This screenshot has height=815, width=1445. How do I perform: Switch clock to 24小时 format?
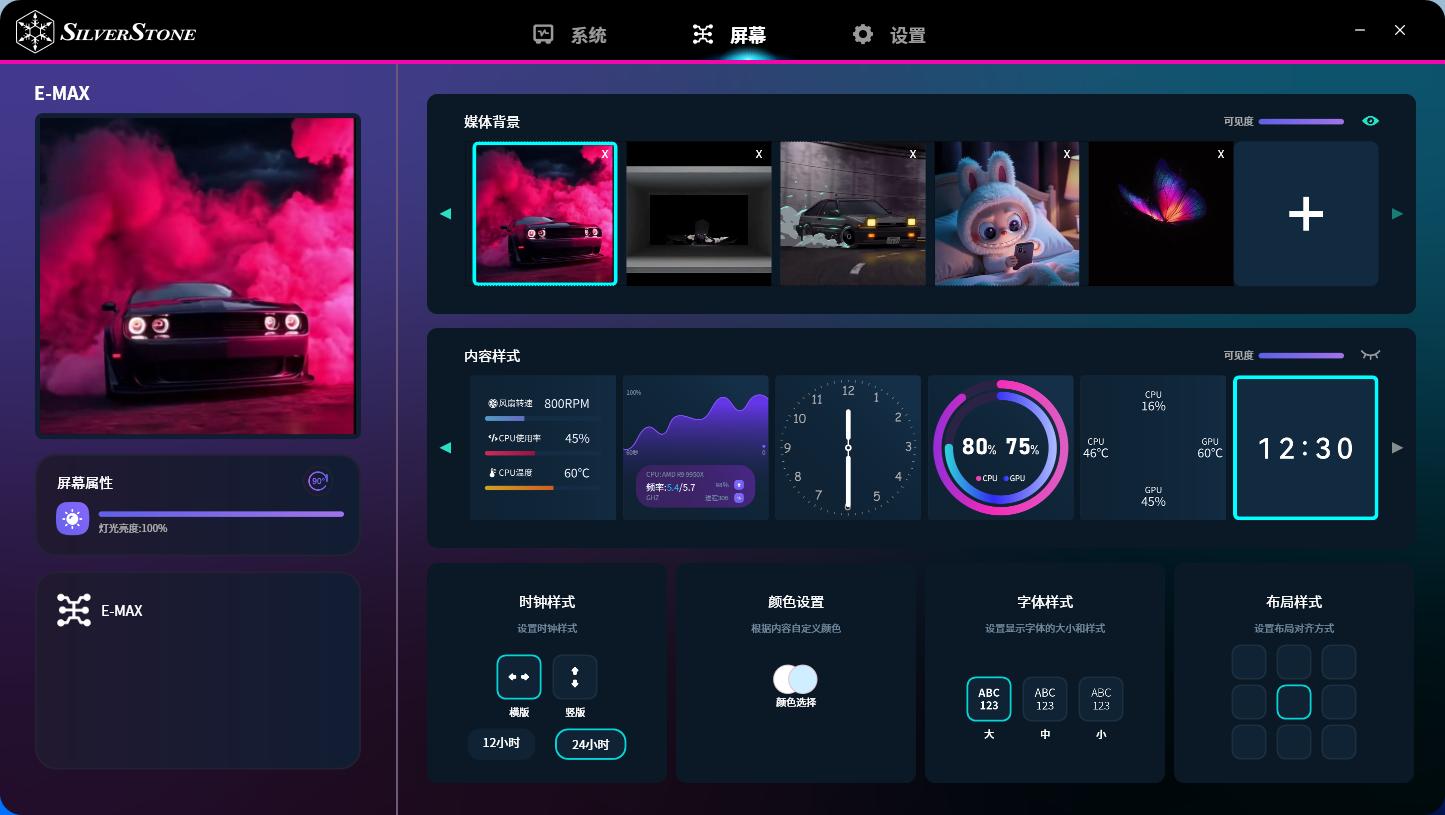590,744
